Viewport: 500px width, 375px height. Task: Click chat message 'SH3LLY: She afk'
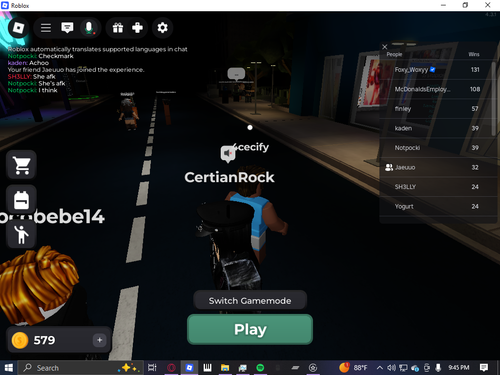coord(32,77)
